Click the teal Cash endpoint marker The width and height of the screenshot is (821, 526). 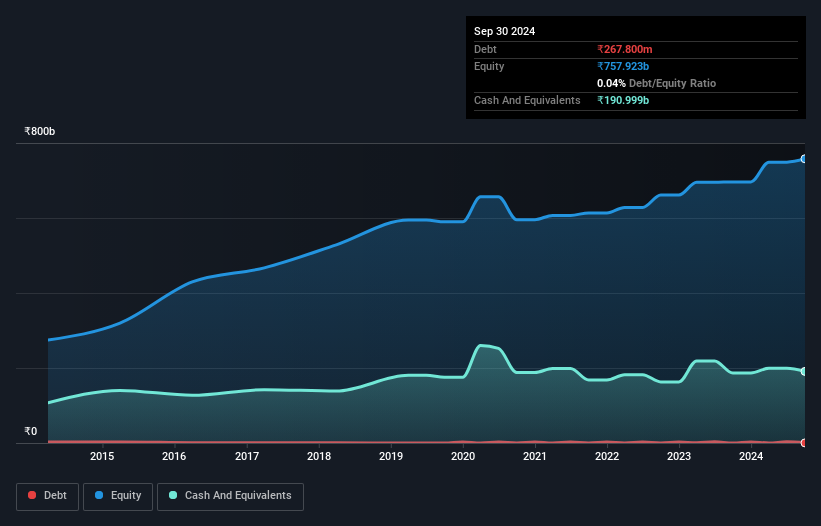(804, 371)
